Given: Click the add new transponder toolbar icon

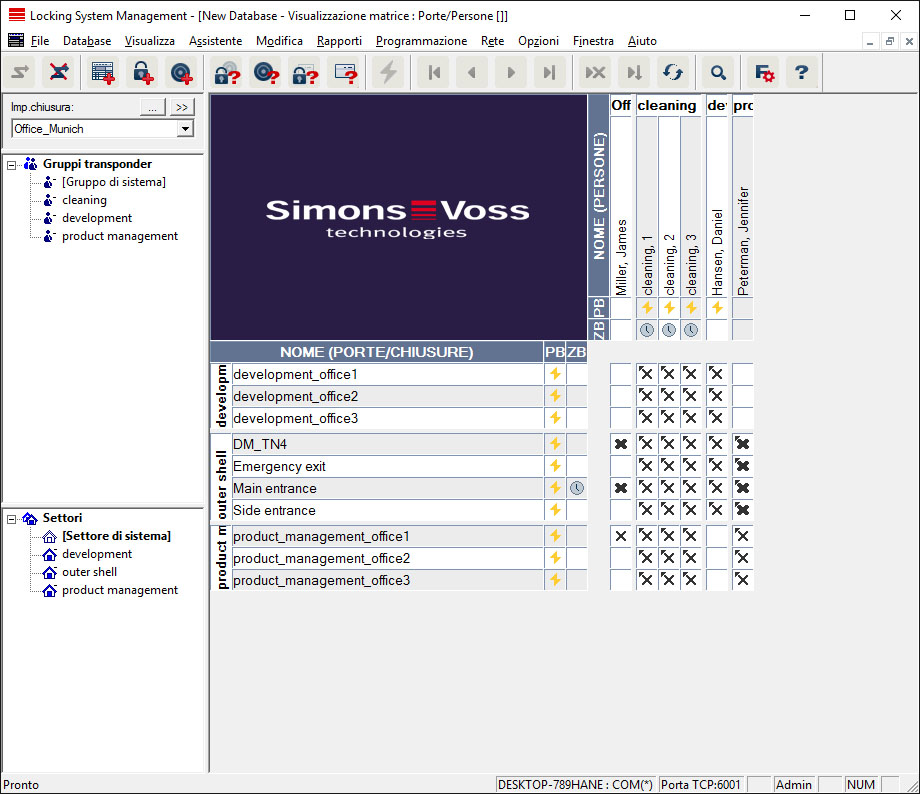Looking at the screenshot, I should click(181, 72).
